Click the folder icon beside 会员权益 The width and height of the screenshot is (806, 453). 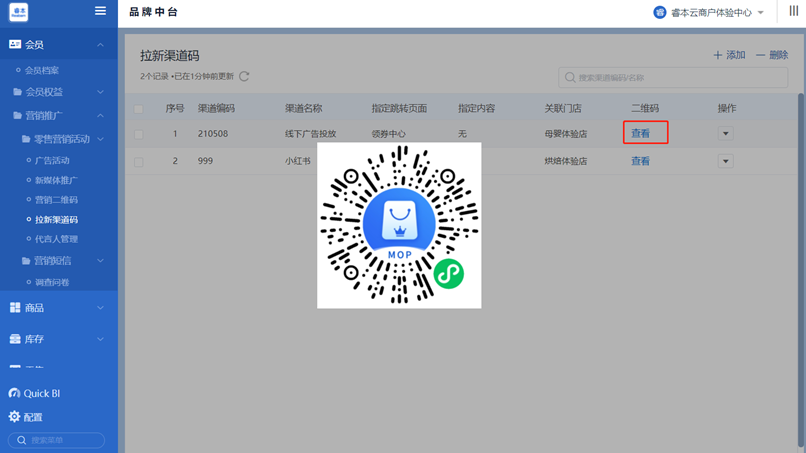click(17, 92)
